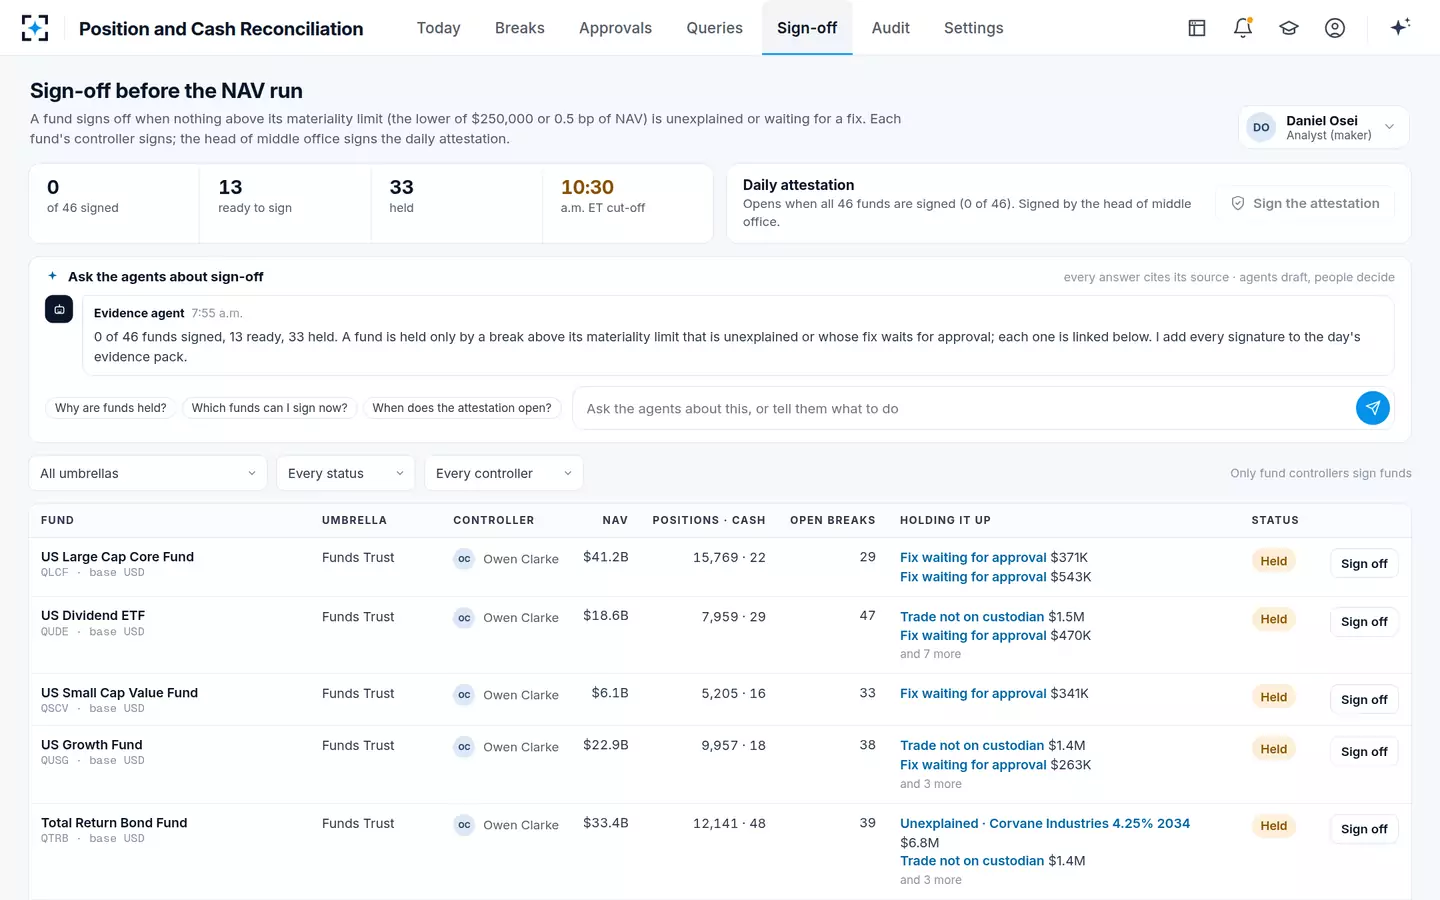Click Owen Clarke's avatar in US Dividend ETF row

[x=464, y=618]
